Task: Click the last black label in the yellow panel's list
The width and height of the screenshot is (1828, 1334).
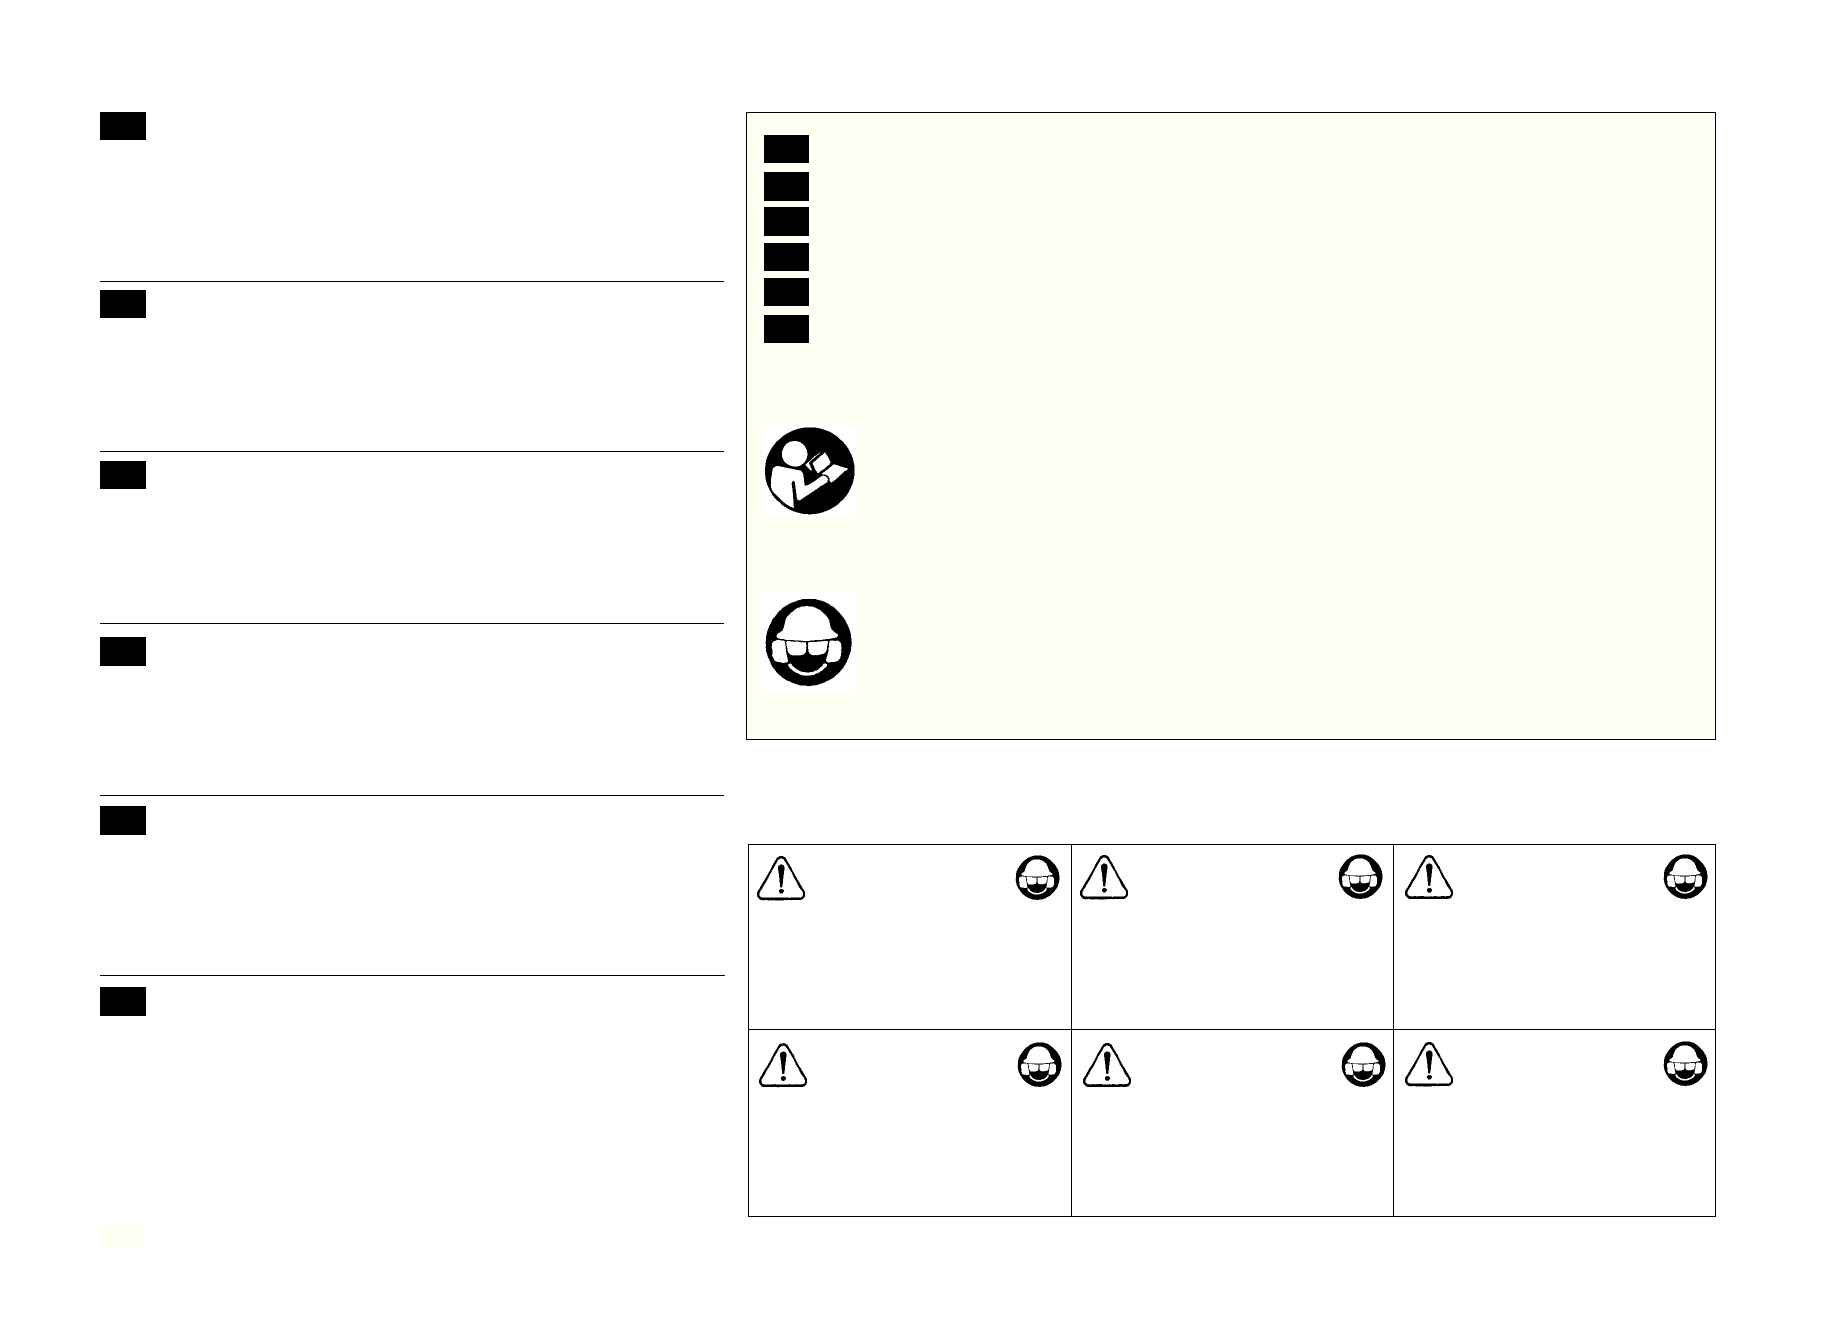Action: pyautogui.click(x=786, y=329)
